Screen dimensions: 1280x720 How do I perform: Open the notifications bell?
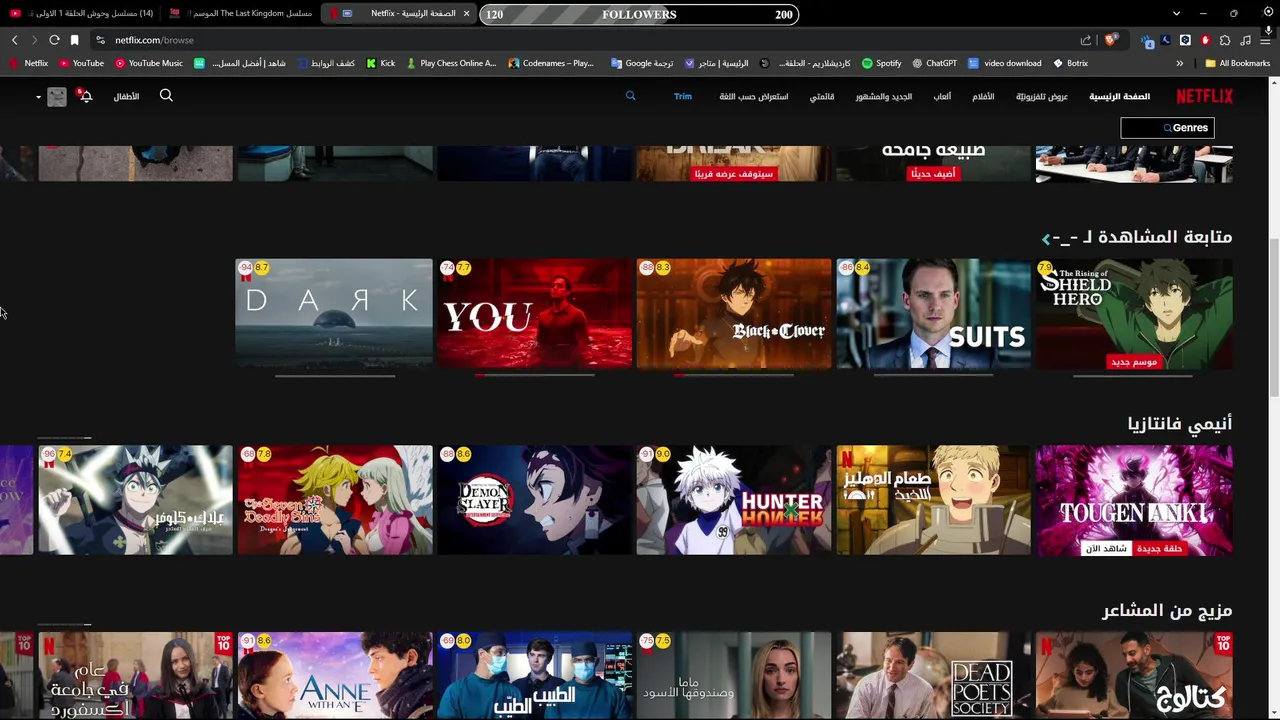[x=86, y=96]
